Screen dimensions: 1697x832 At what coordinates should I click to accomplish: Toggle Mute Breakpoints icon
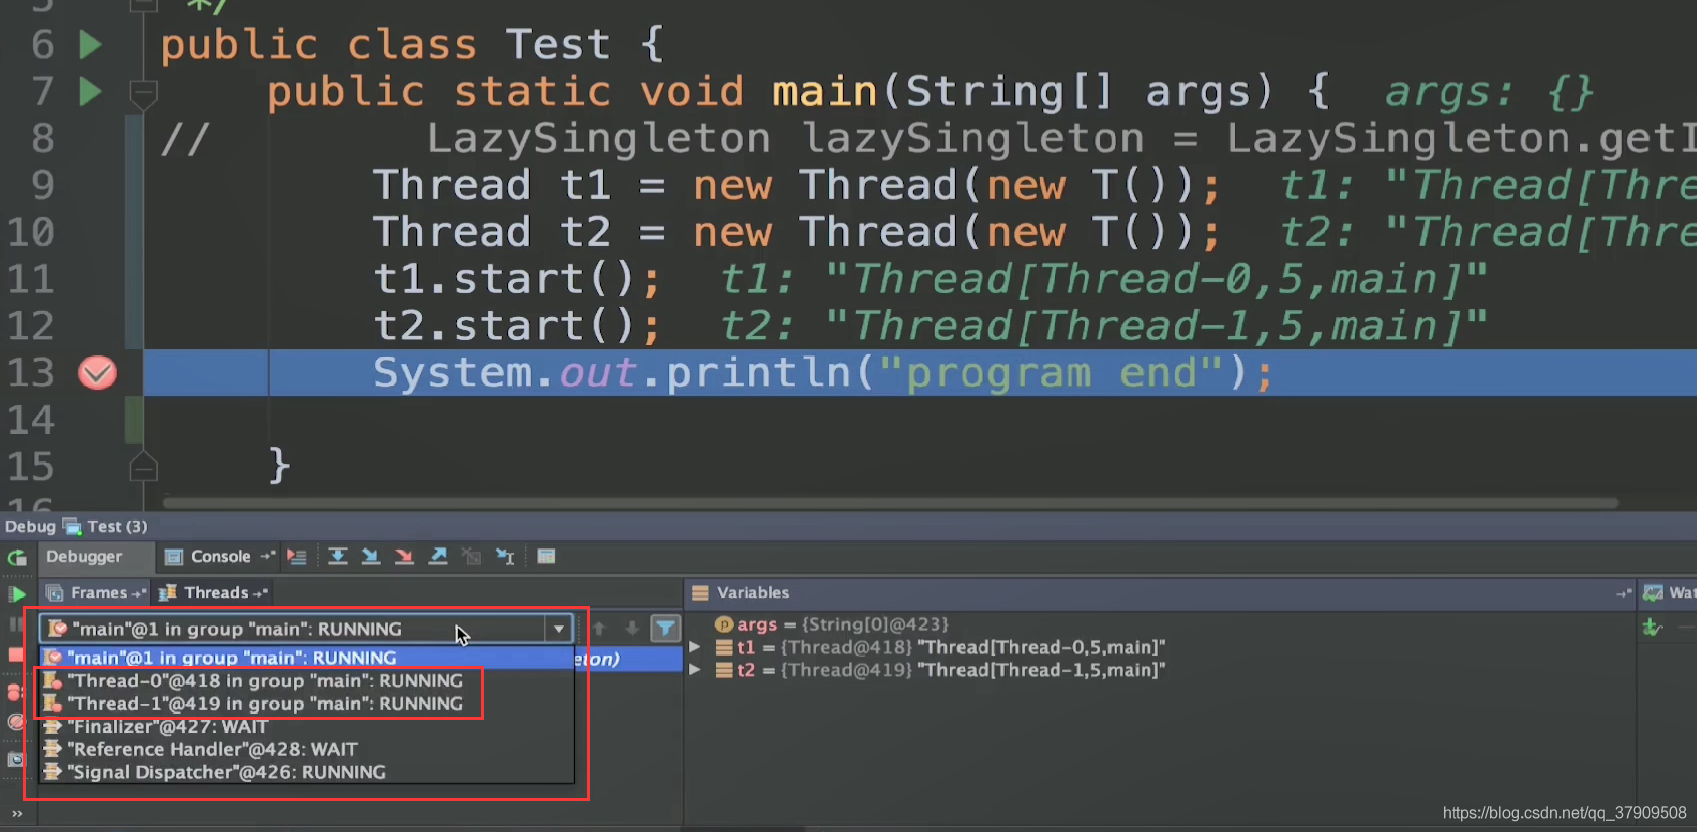pos(15,722)
